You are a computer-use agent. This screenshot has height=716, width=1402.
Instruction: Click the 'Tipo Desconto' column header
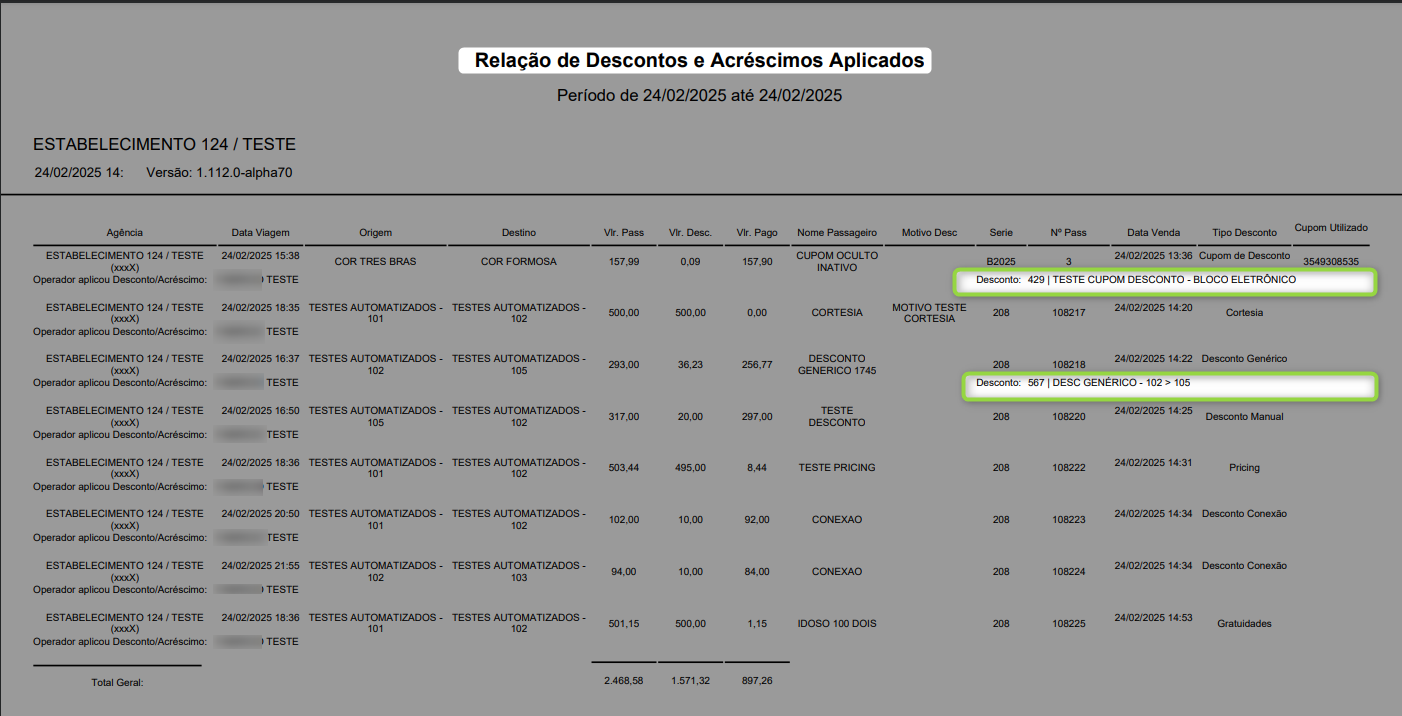pos(1245,233)
